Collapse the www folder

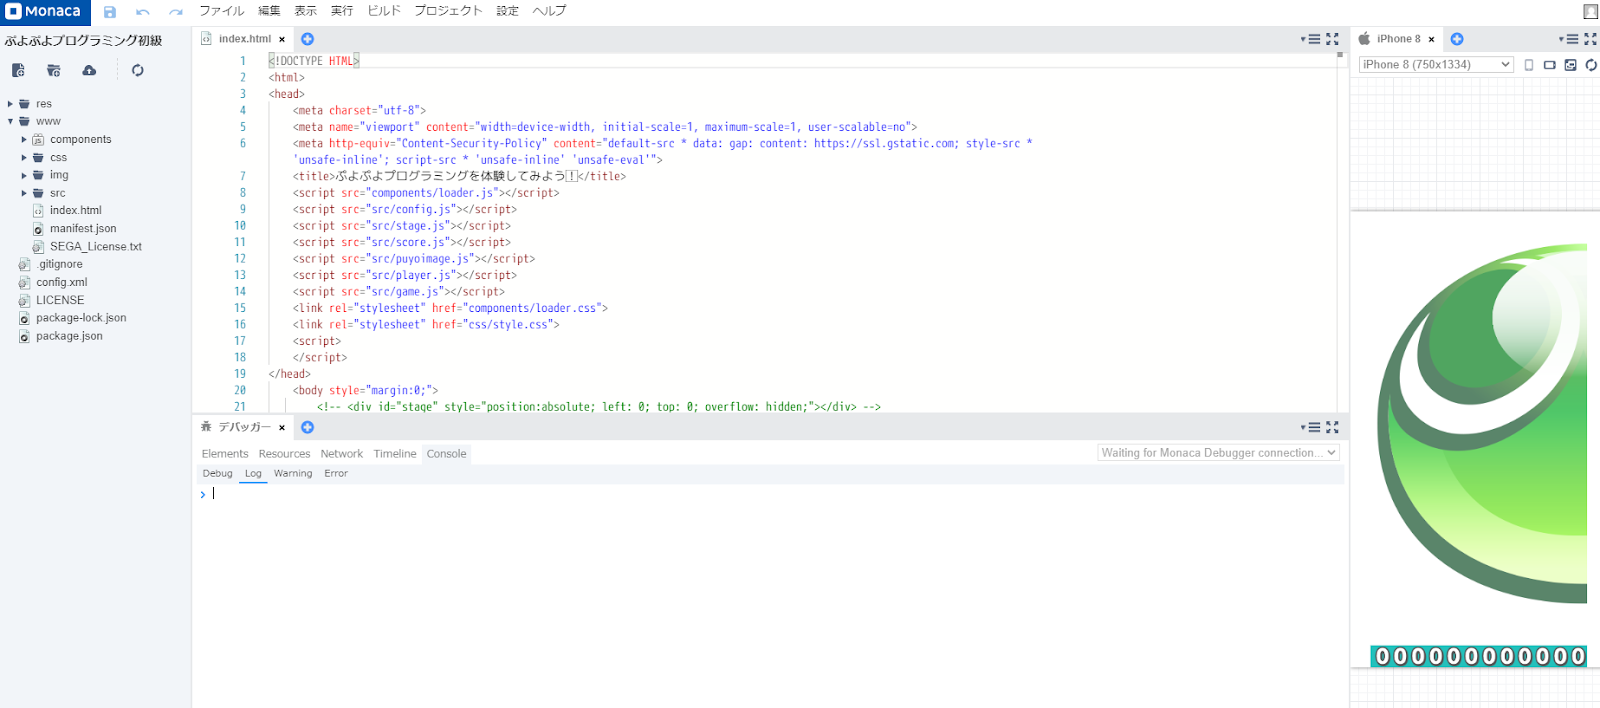10,122
